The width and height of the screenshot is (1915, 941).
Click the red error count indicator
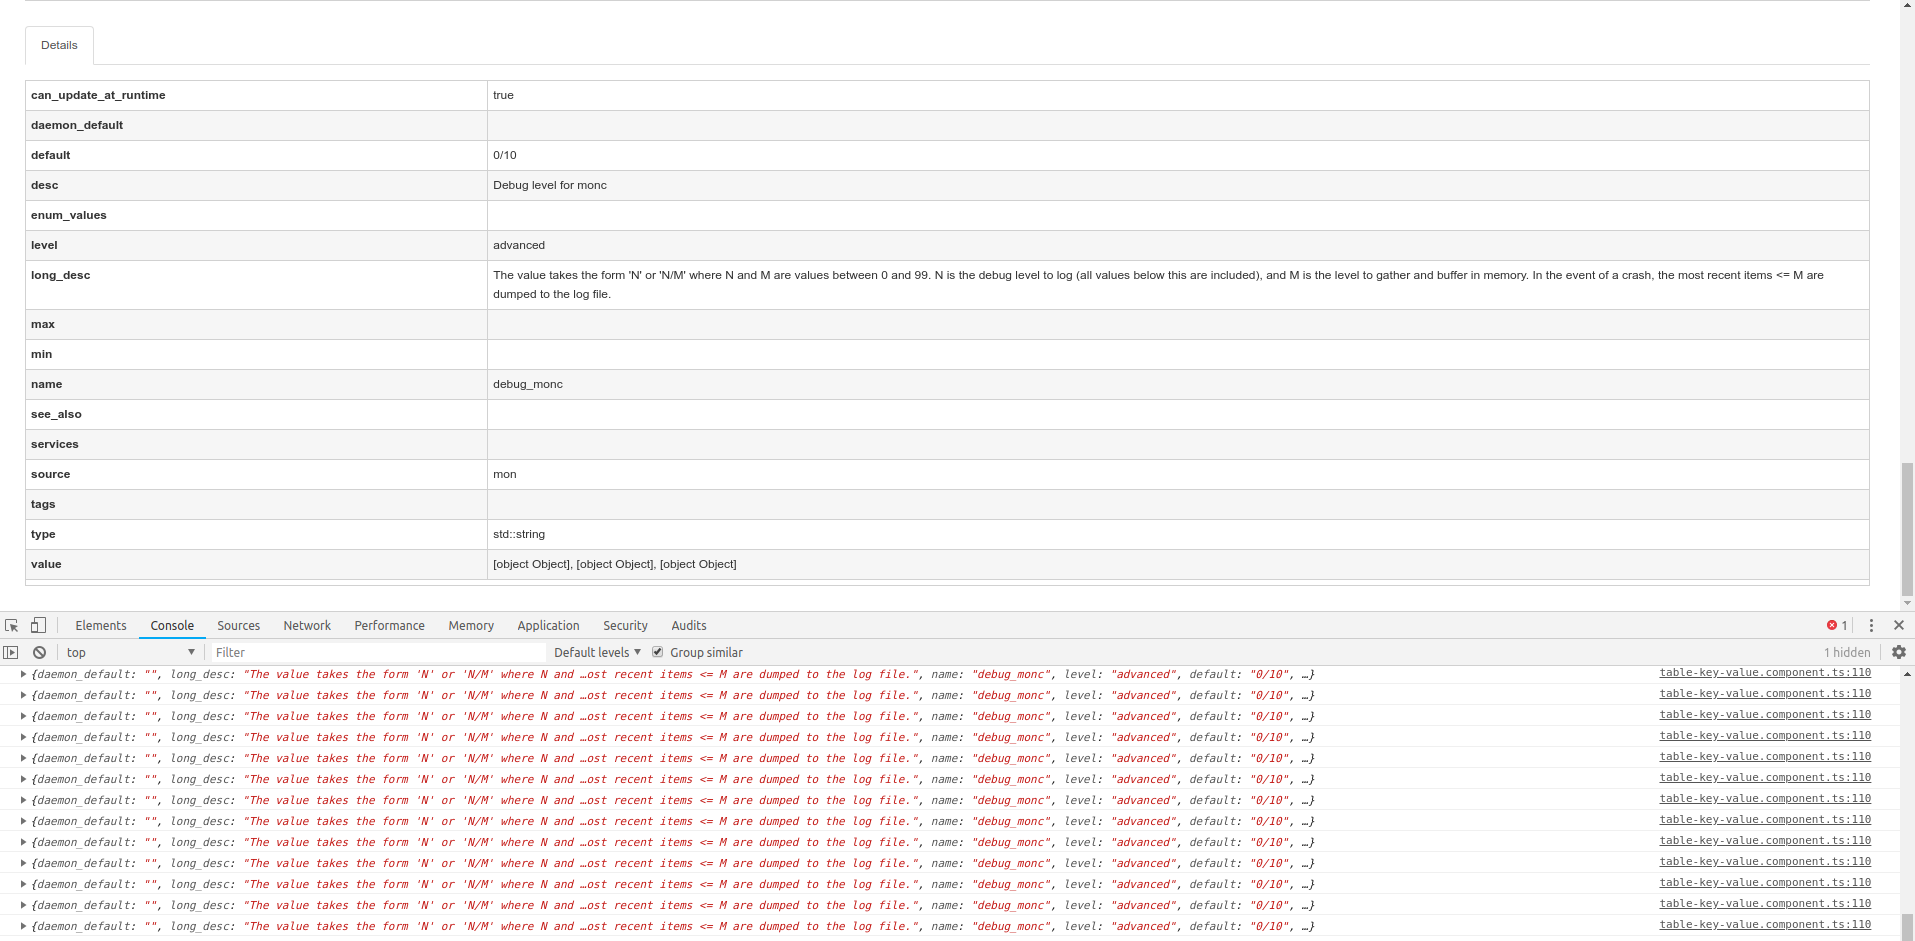1837,625
